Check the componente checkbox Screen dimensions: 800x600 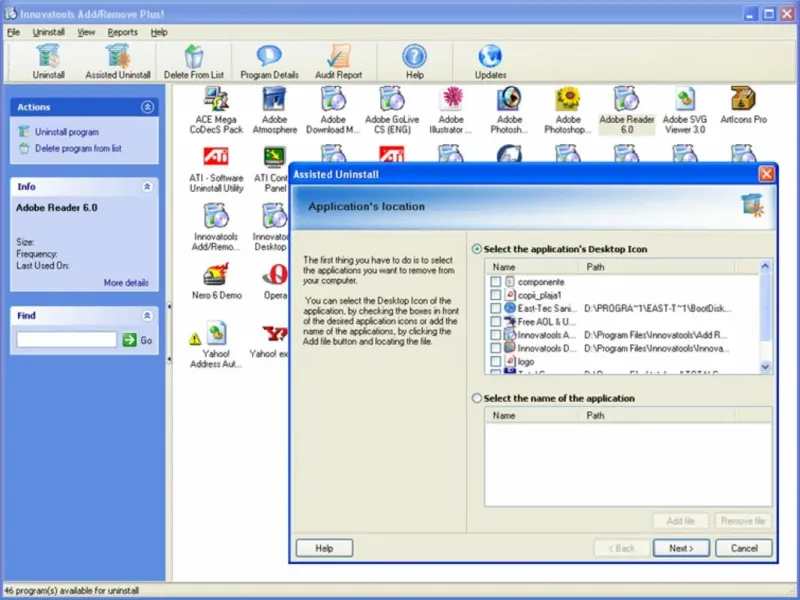(x=495, y=282)
